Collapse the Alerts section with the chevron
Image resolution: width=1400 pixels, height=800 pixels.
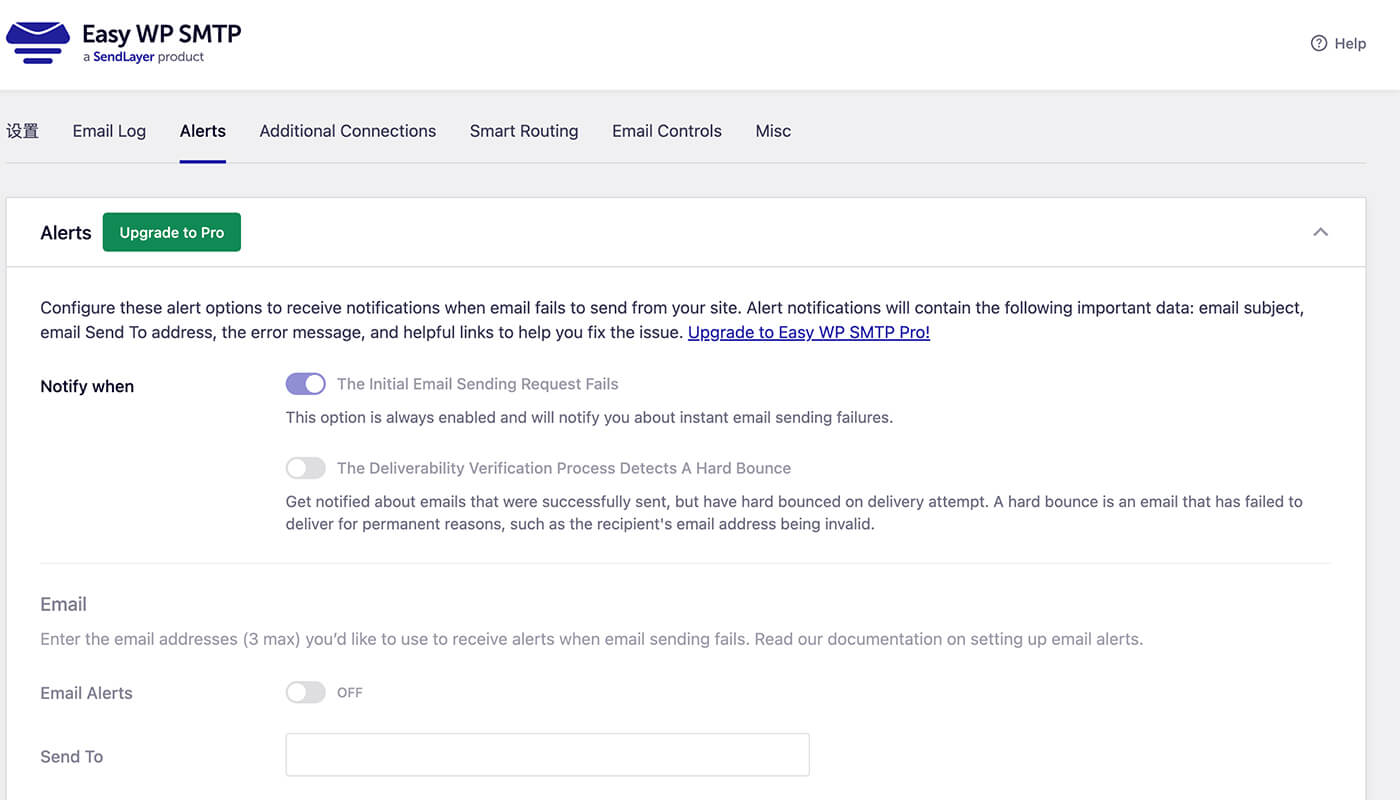click(1320, 232)
